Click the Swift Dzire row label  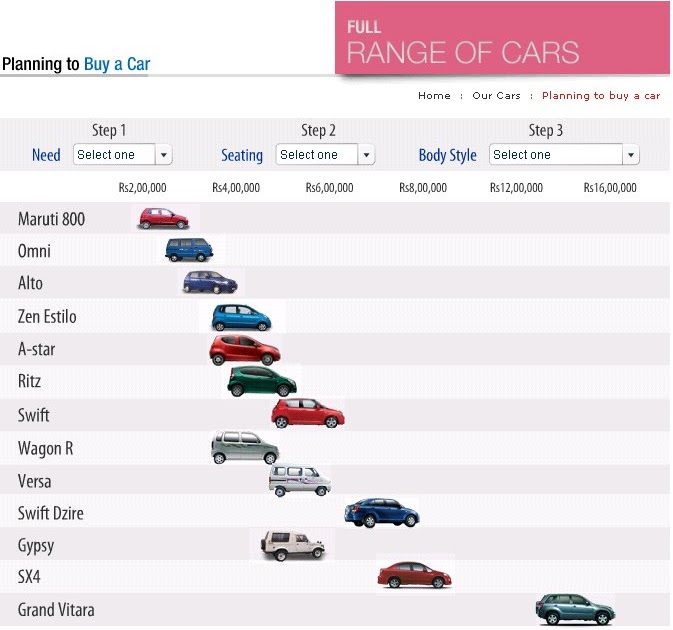(51, 513)
